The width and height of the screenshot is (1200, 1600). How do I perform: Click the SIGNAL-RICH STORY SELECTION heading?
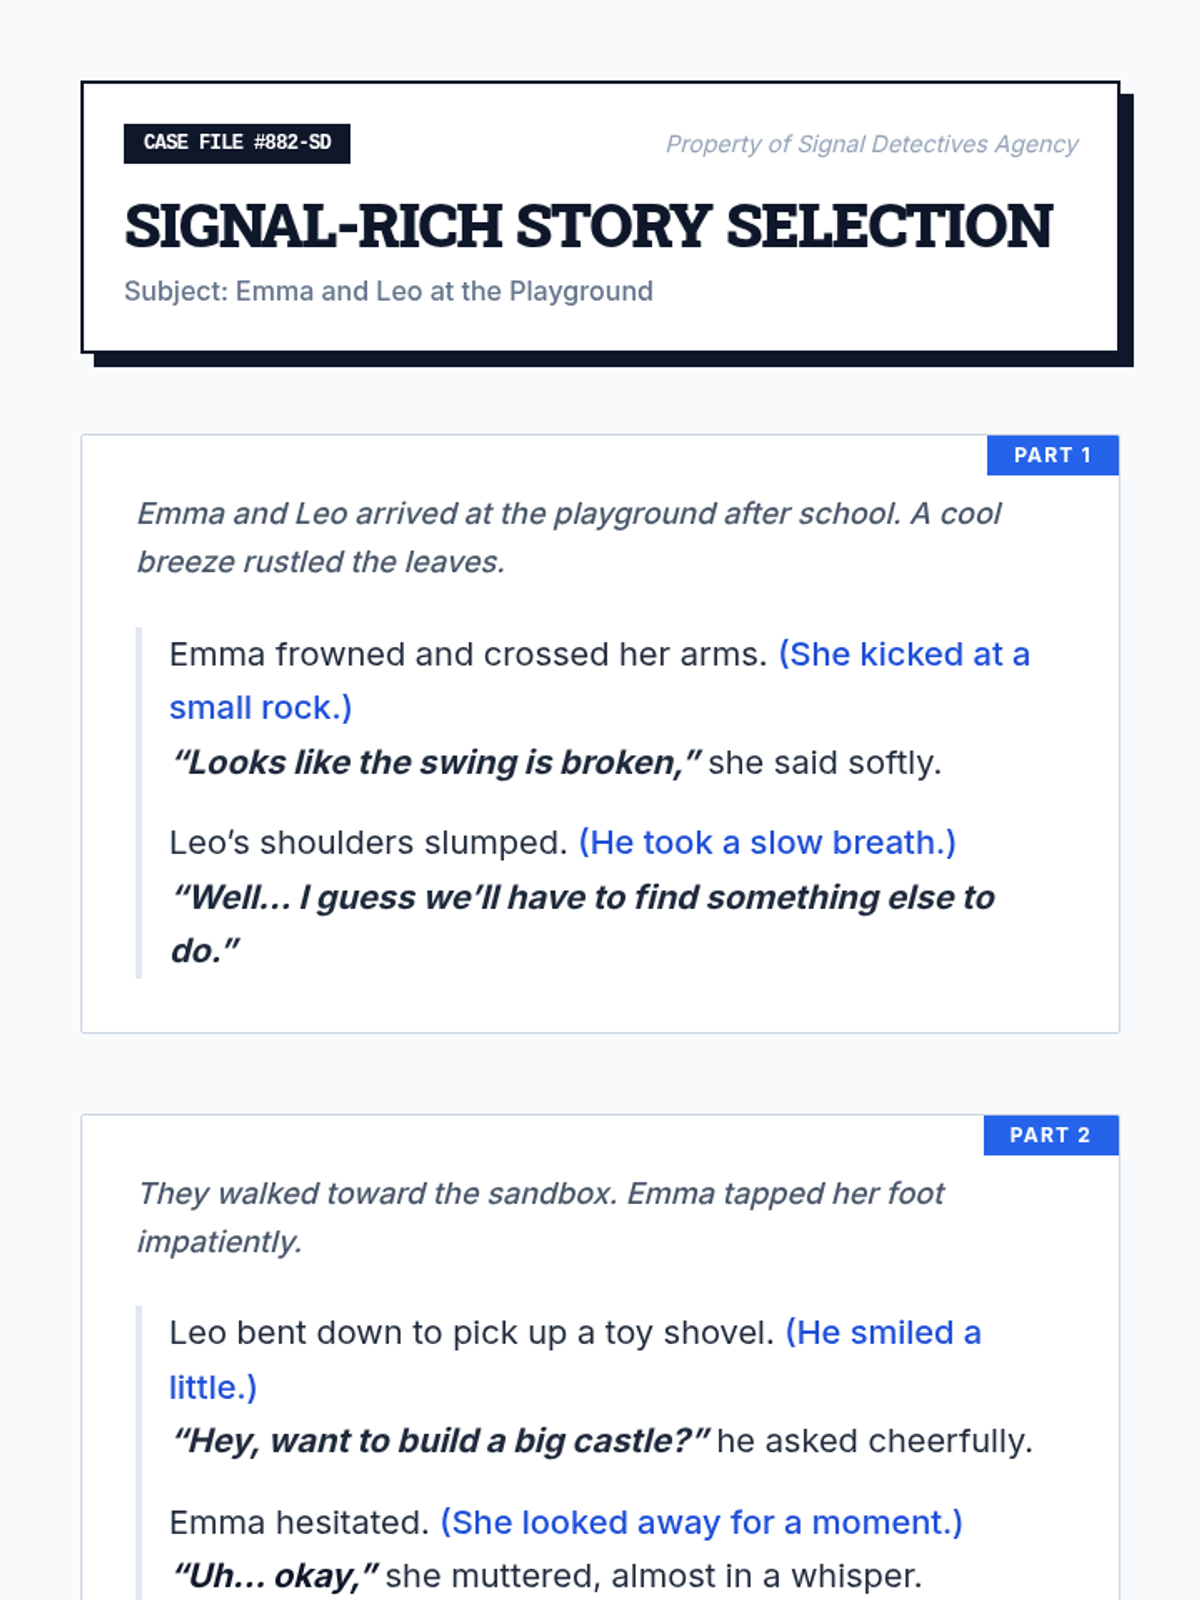click(588, 226)
